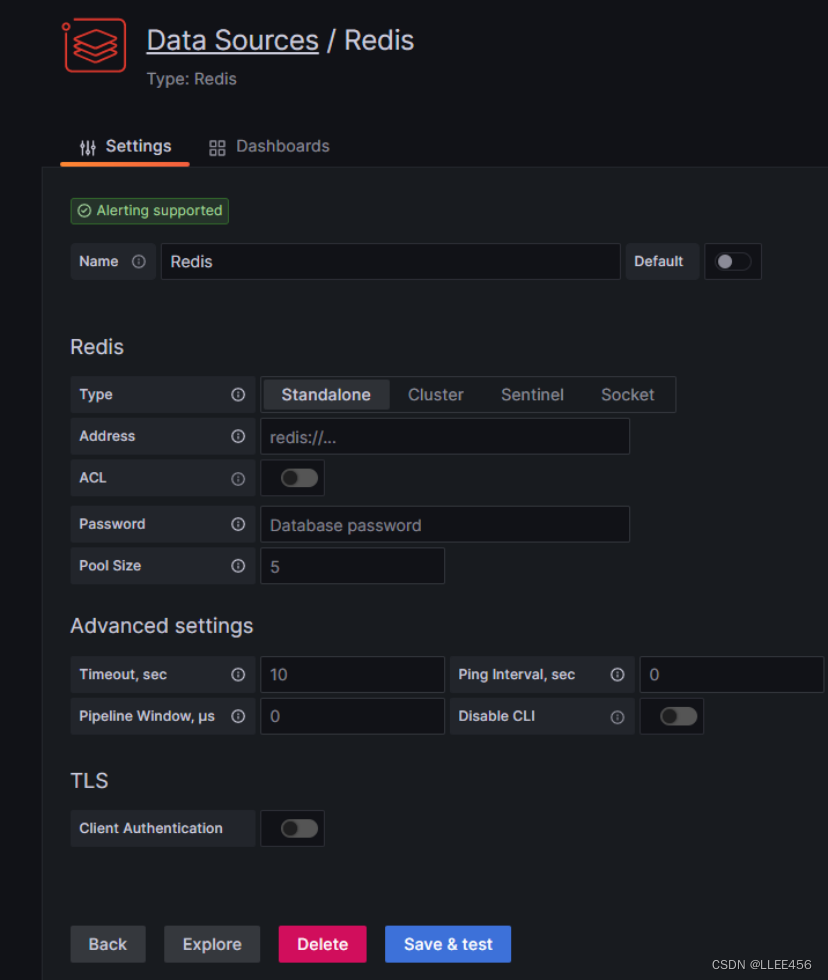Click the Pool Size info icon
Screen dimensions: 828x980
coord(238,566)
